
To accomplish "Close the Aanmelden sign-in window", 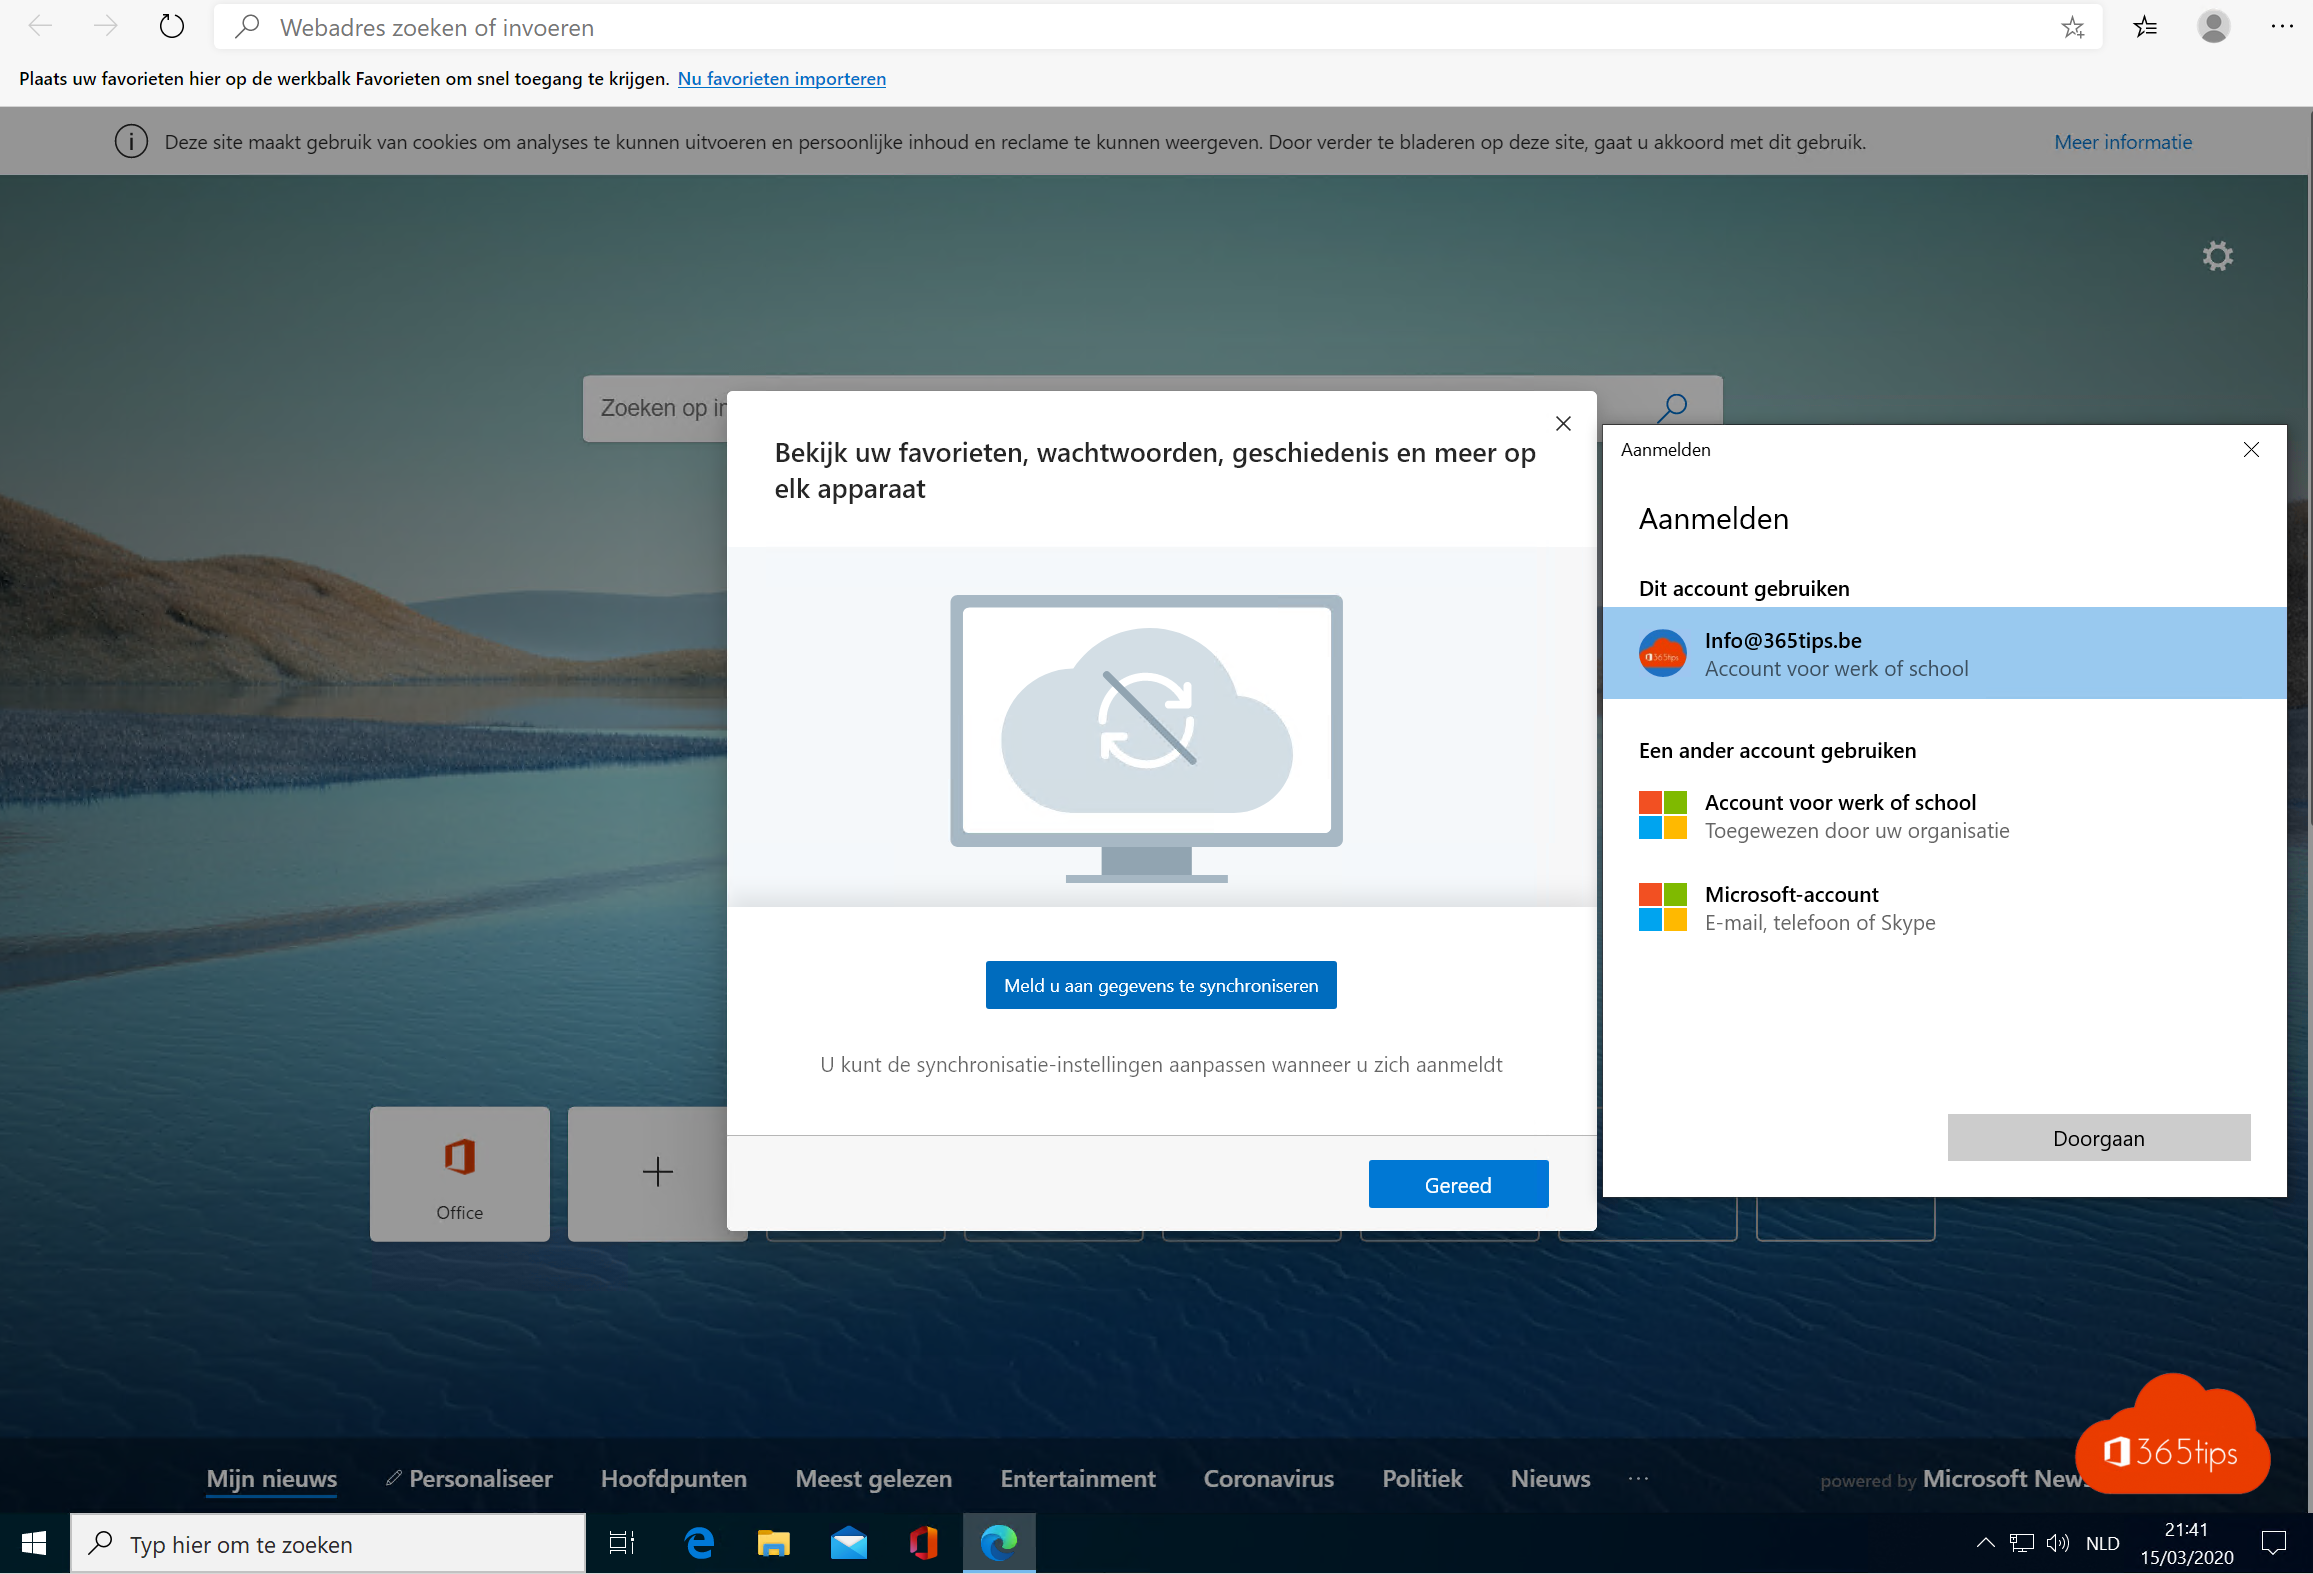I will [2251, 450].
